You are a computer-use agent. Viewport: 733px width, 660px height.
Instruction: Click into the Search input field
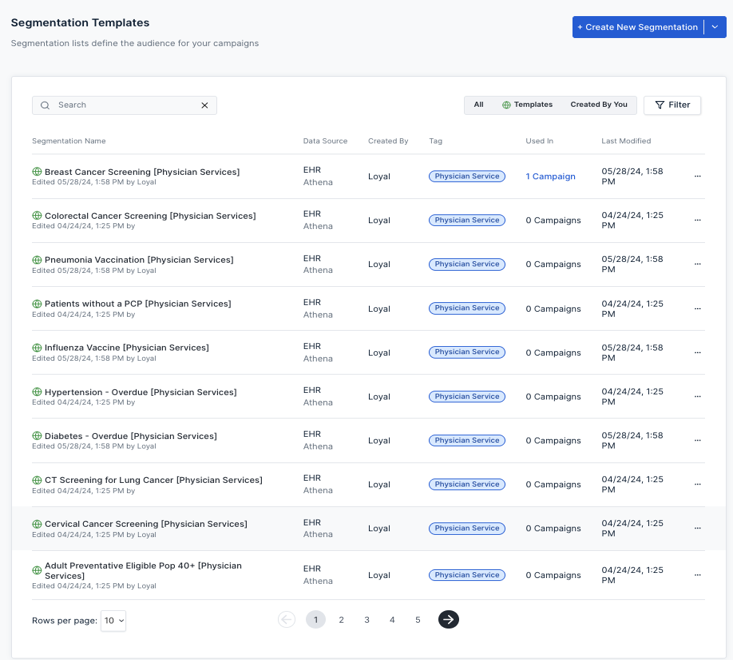(x=125, y=105)
